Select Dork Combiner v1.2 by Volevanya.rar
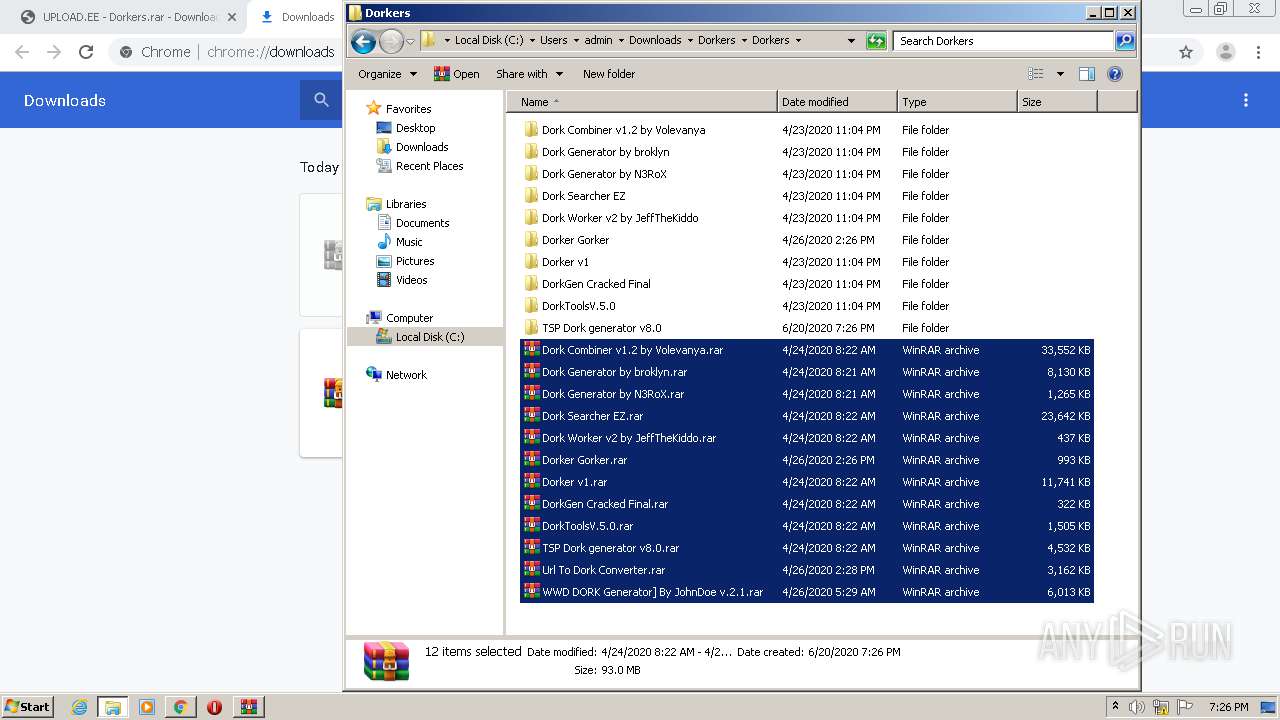This screenshot has height=720, width=1280. pos(807,350)
